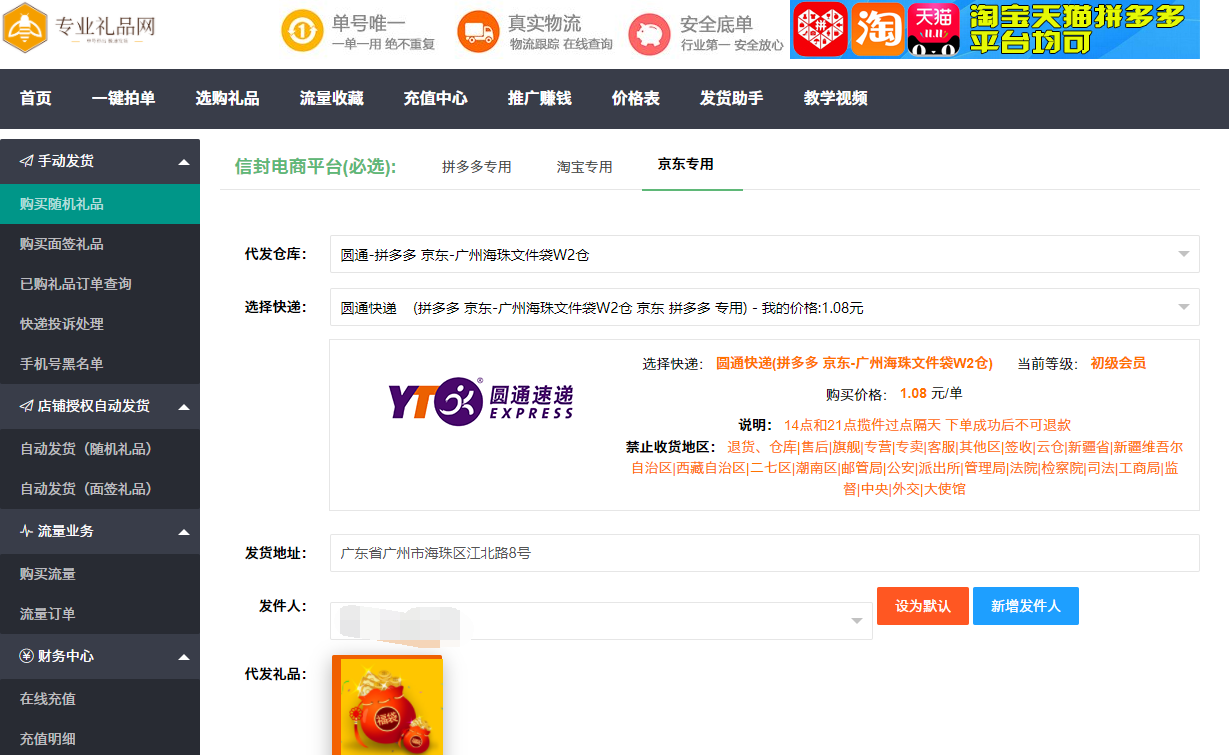Image resolution: width=1229 pixels, height=755 pixels.
Task: Click the 发货地址 address input field
Action: pyautogui.click(x=764, y=553)
